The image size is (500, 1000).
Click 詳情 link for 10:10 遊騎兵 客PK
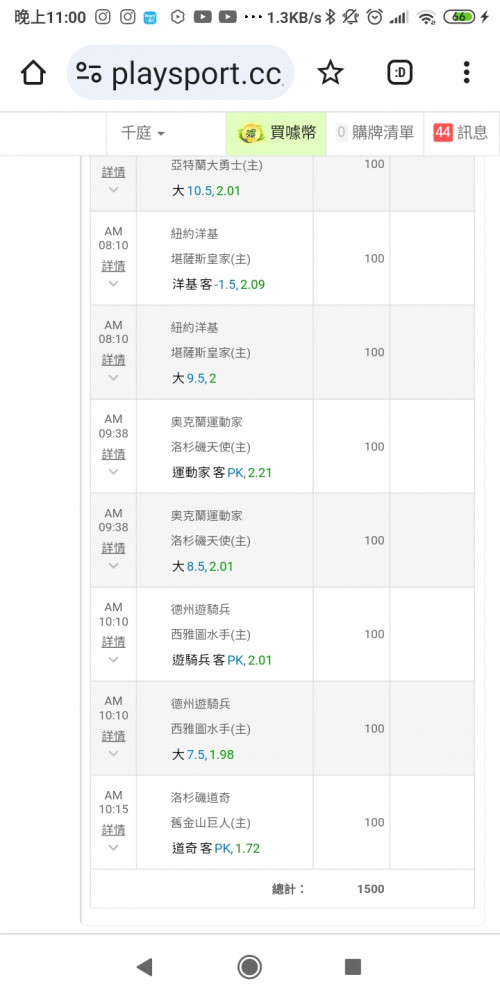114,642
